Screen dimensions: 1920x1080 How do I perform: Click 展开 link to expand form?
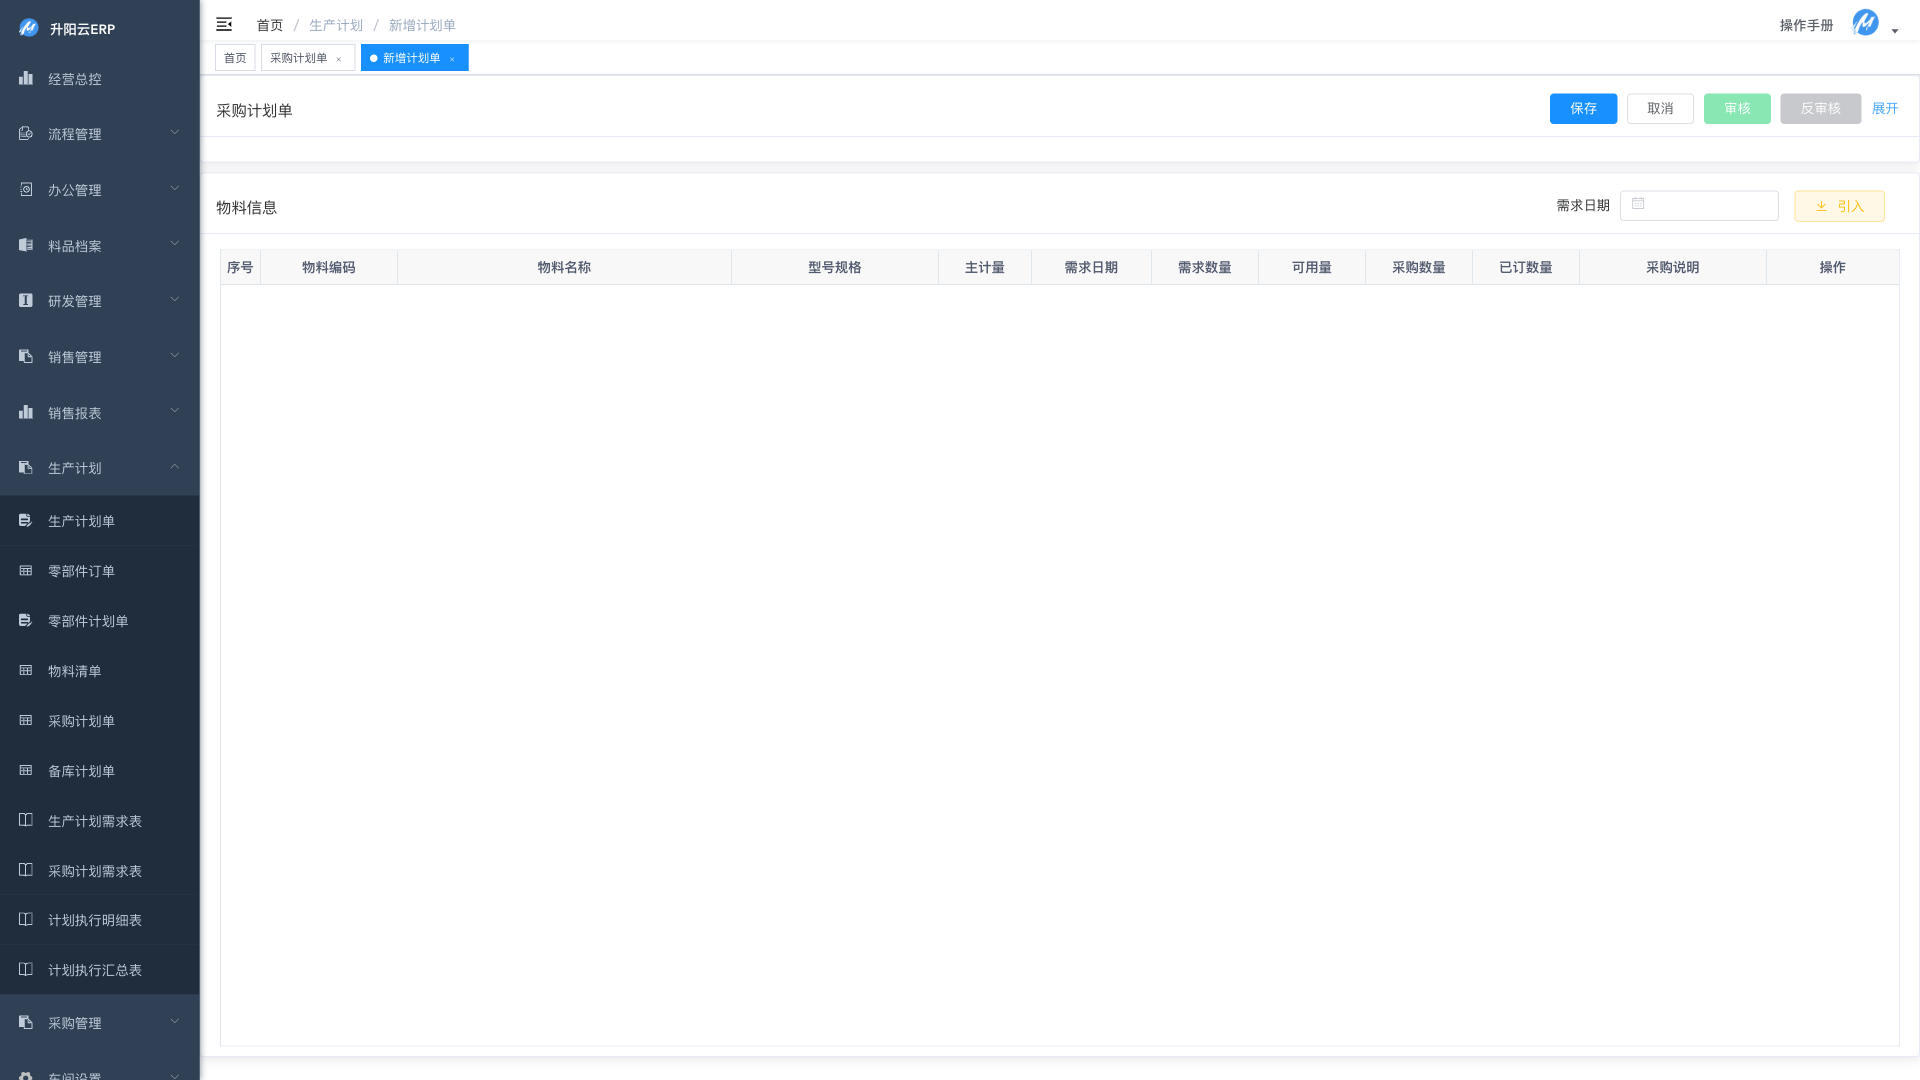point(1885,108)
